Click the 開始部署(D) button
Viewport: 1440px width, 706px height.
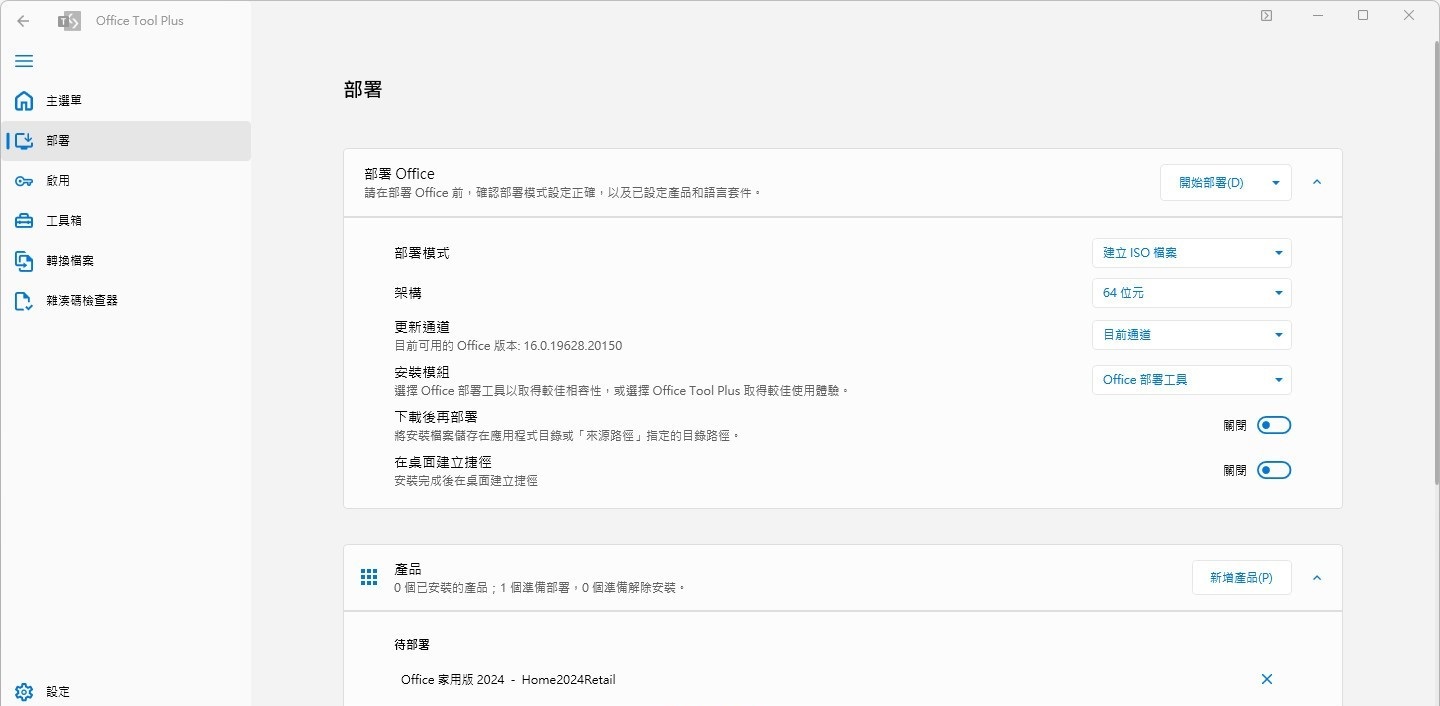1211,182
